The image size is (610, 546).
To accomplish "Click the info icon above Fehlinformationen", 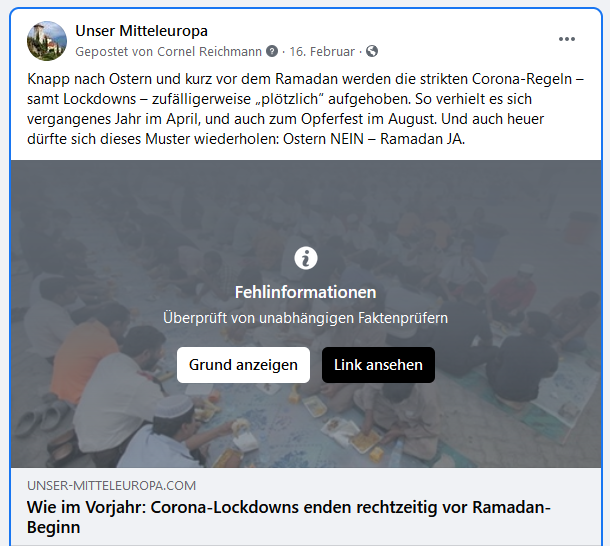I will coord(306,258).
